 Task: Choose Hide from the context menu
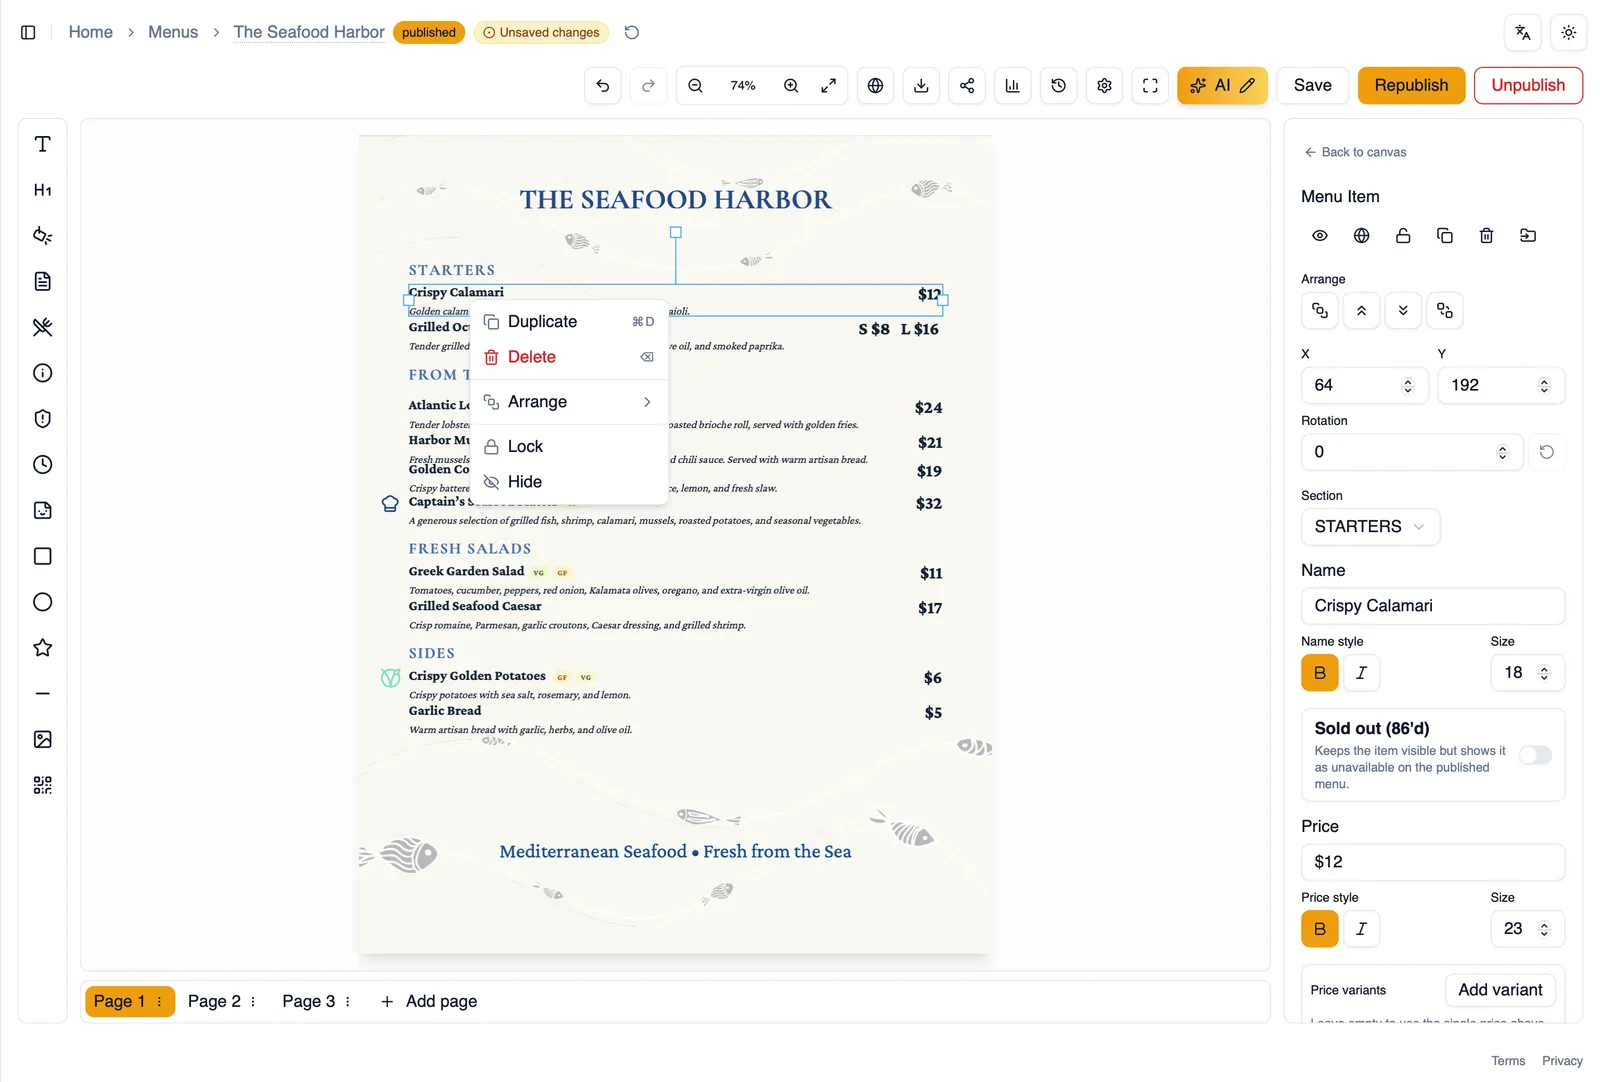pyautogui.click(x=569, y=482)
